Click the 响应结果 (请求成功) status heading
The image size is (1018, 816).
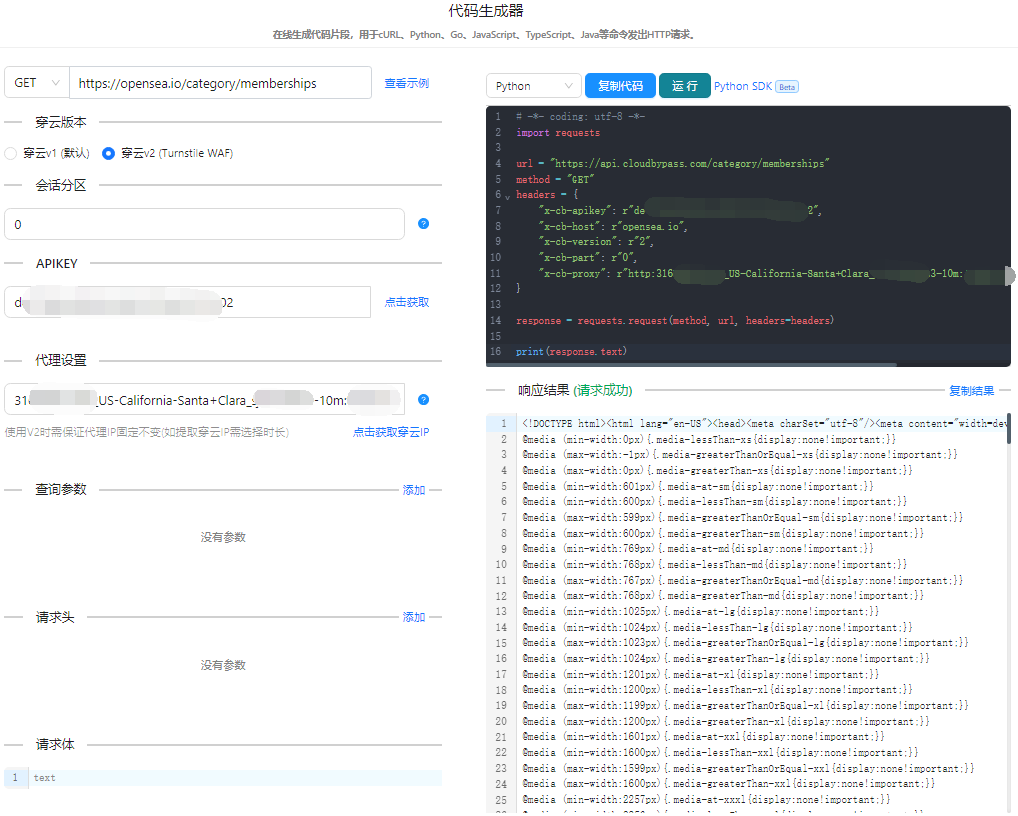tap(575, 390)
